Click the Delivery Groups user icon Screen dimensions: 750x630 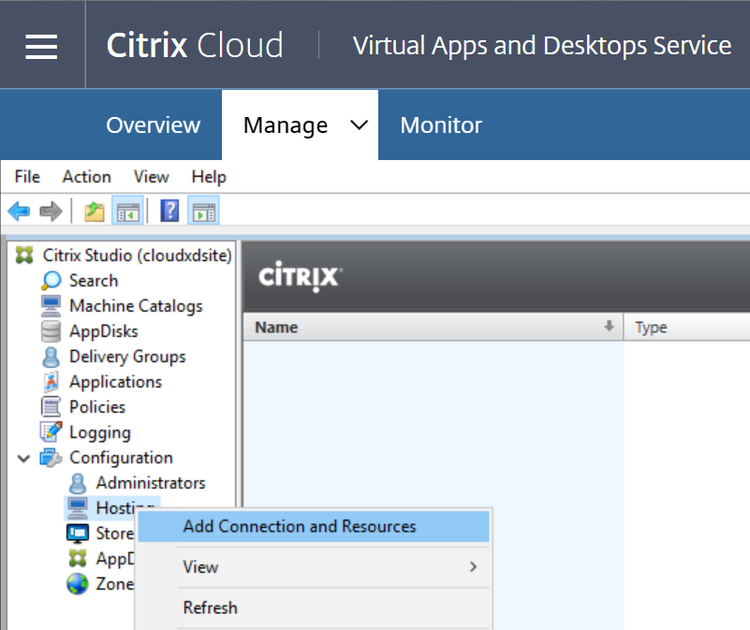coord(51,357)
